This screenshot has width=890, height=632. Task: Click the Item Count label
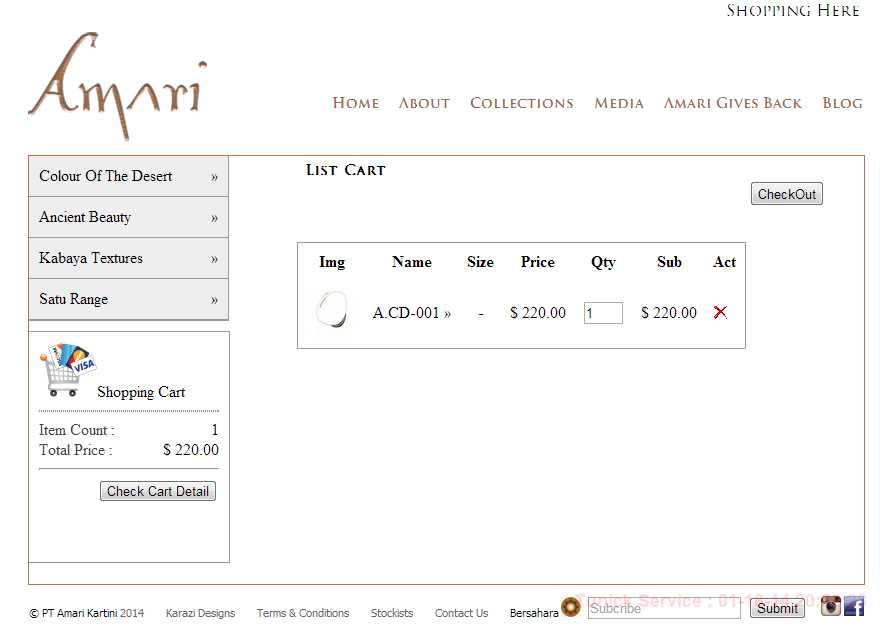77,430
